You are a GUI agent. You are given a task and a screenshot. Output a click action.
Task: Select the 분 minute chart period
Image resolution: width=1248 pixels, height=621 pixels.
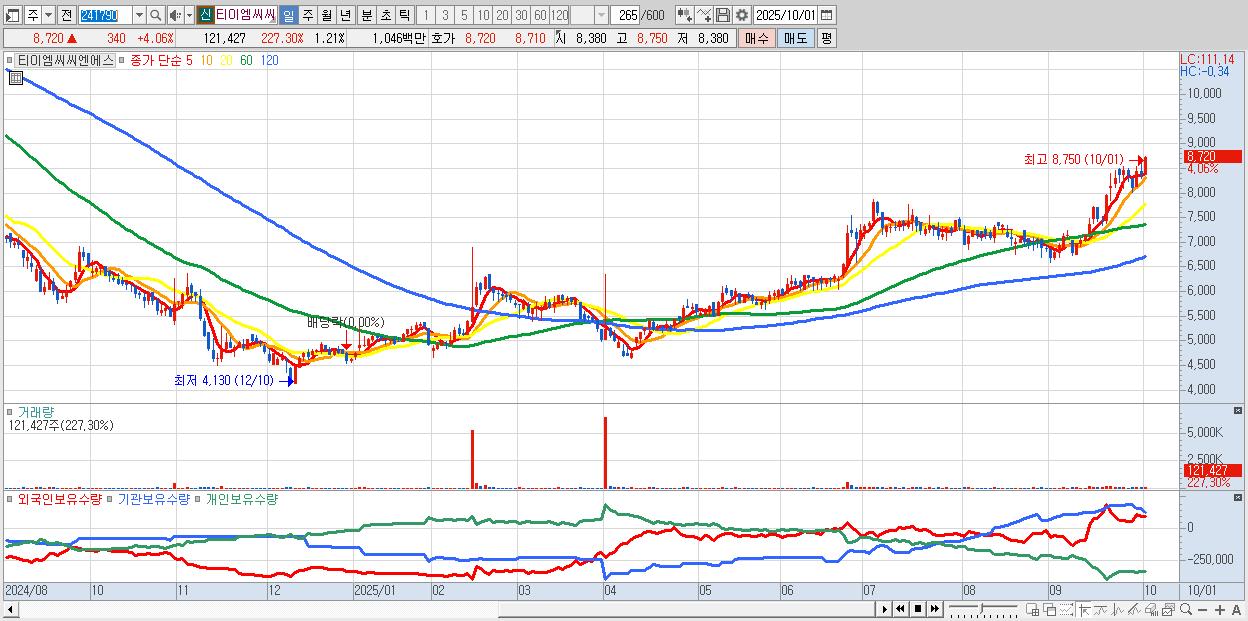coord(366,15)
